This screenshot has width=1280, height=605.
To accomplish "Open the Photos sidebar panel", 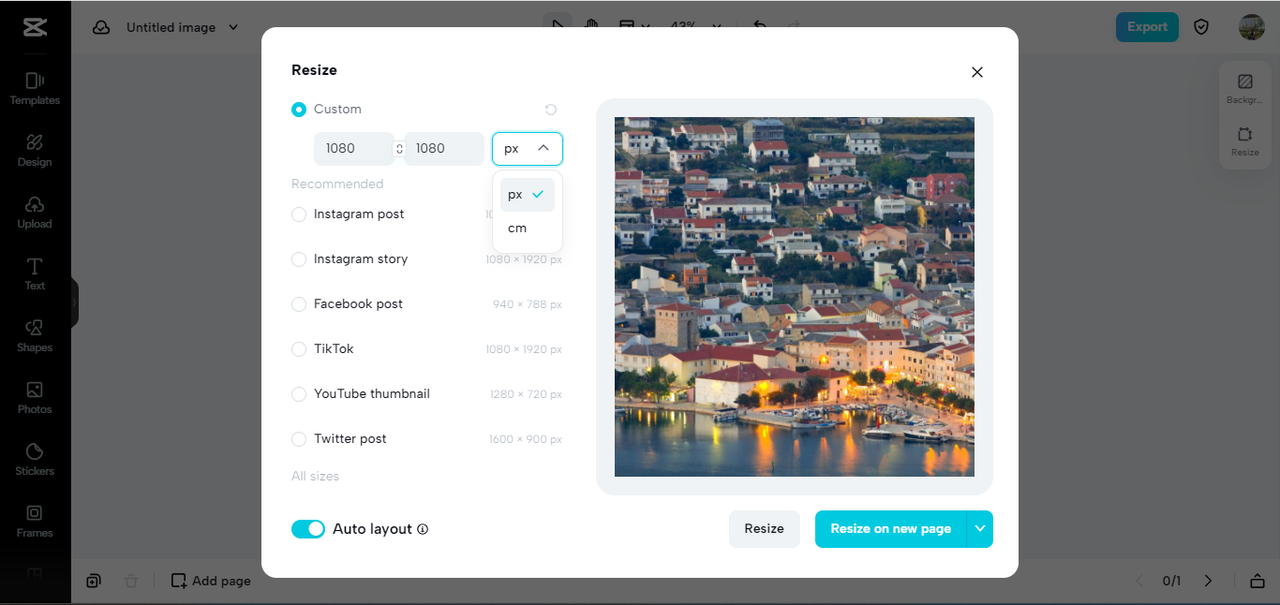I will (x=35, y=397).
